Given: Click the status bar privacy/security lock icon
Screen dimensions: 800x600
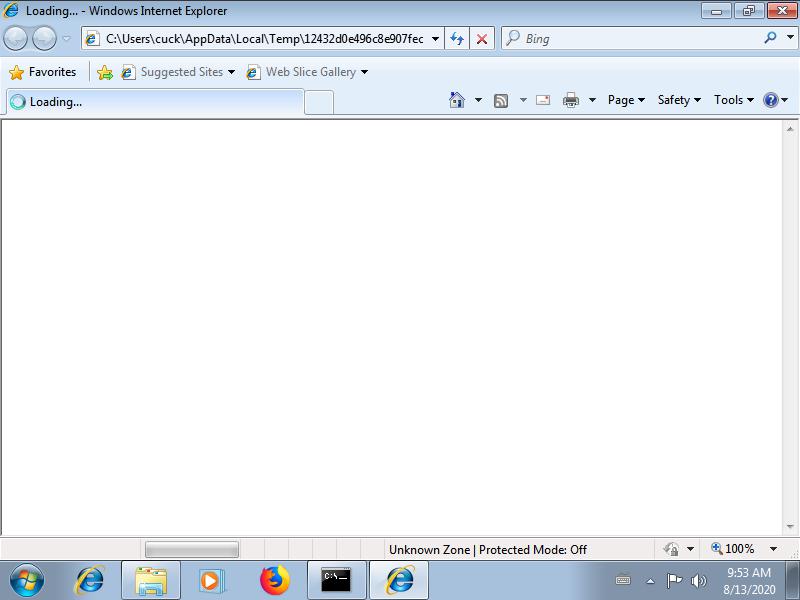Looking at the screenshot, I should pyautogui.click(x=671, y=549).
